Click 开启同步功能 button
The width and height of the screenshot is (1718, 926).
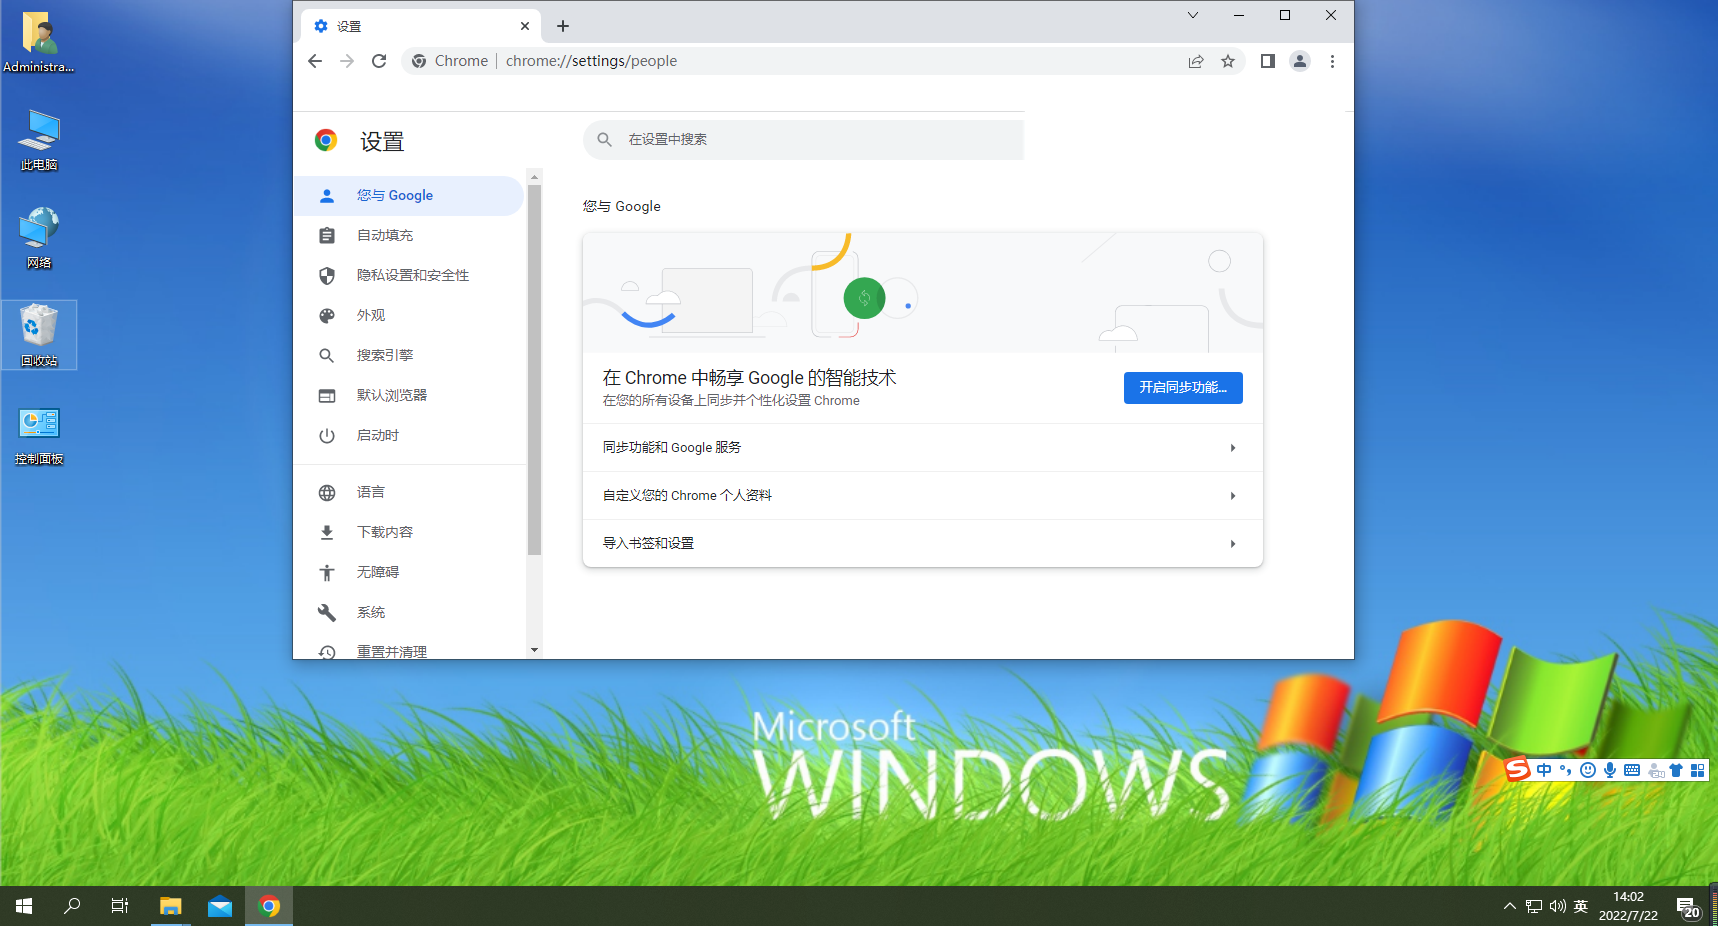[1183, 388]
